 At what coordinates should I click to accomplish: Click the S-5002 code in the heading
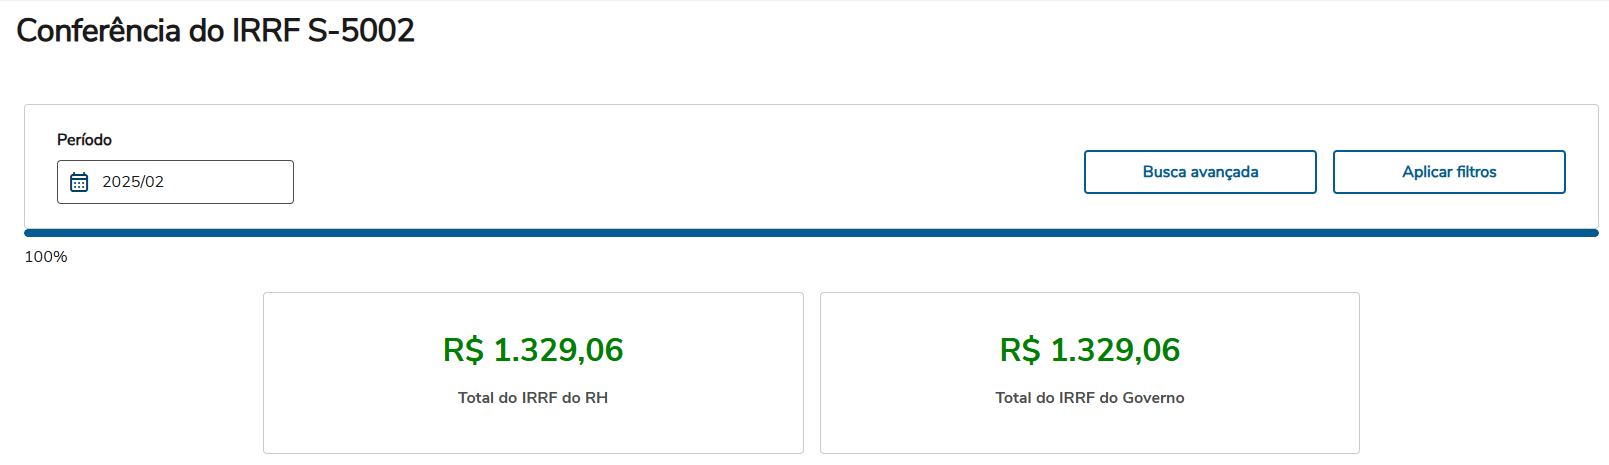[361, 31]
